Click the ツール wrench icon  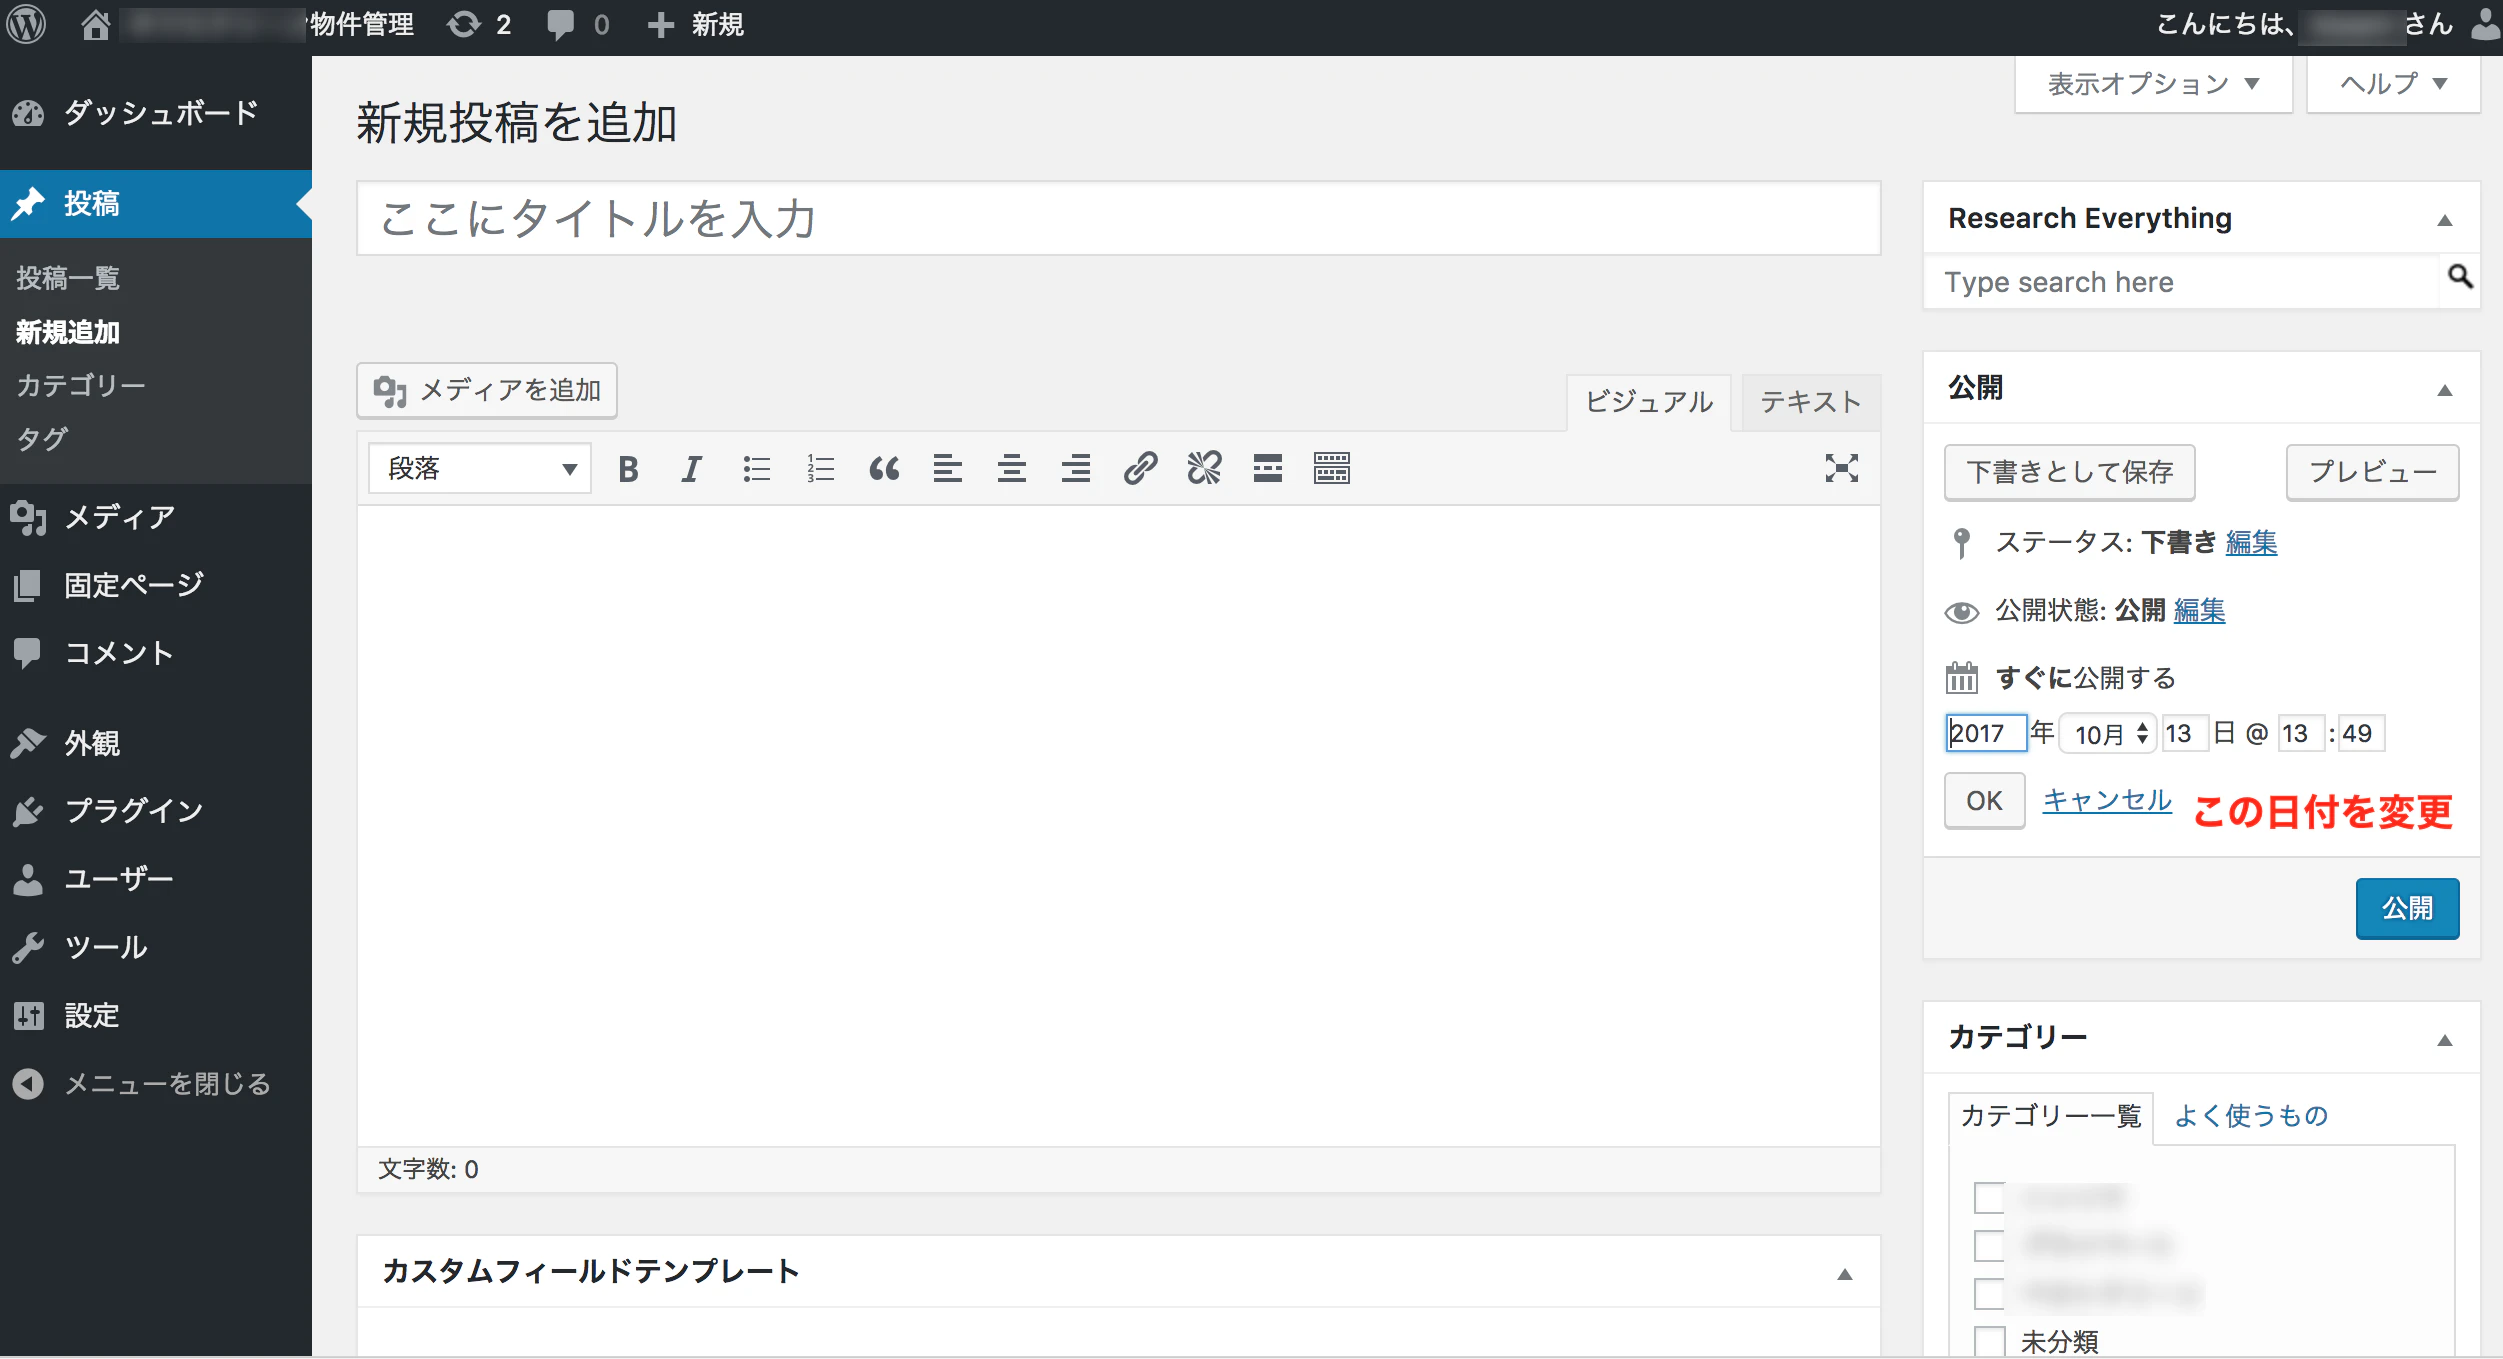point(28,947)
